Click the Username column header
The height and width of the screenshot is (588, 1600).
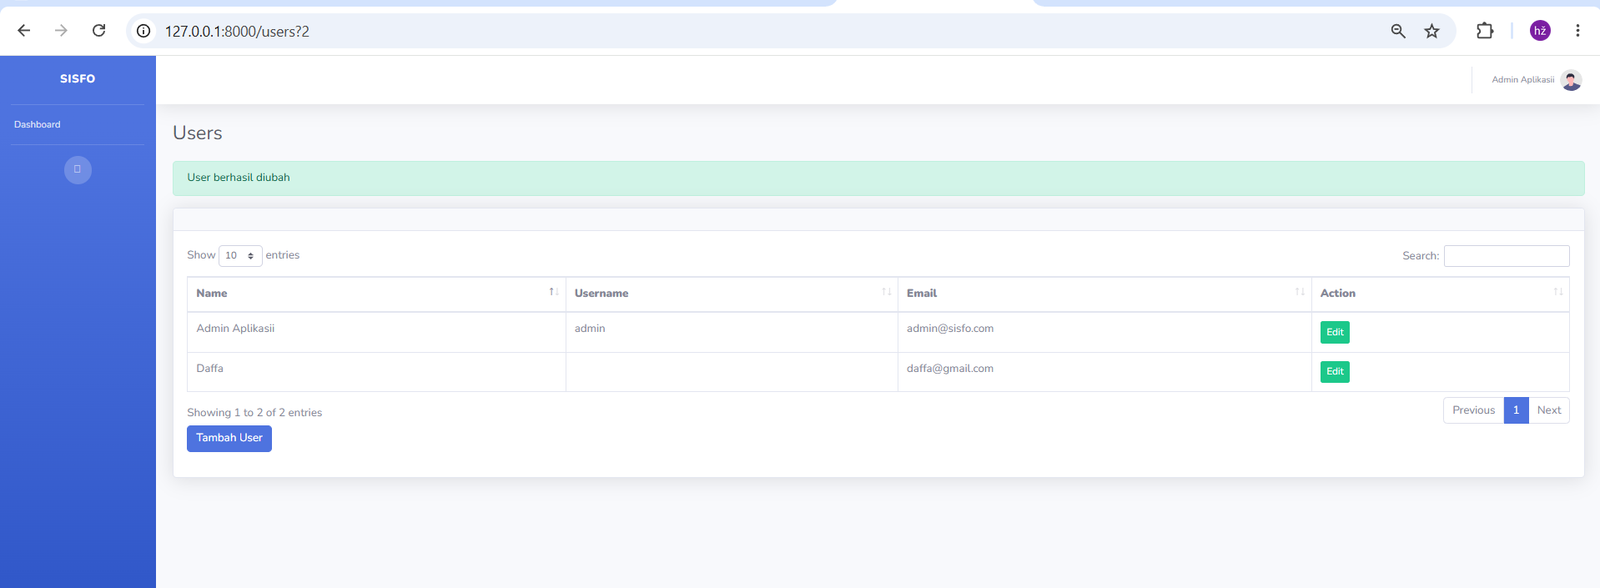tap(731, 294)
